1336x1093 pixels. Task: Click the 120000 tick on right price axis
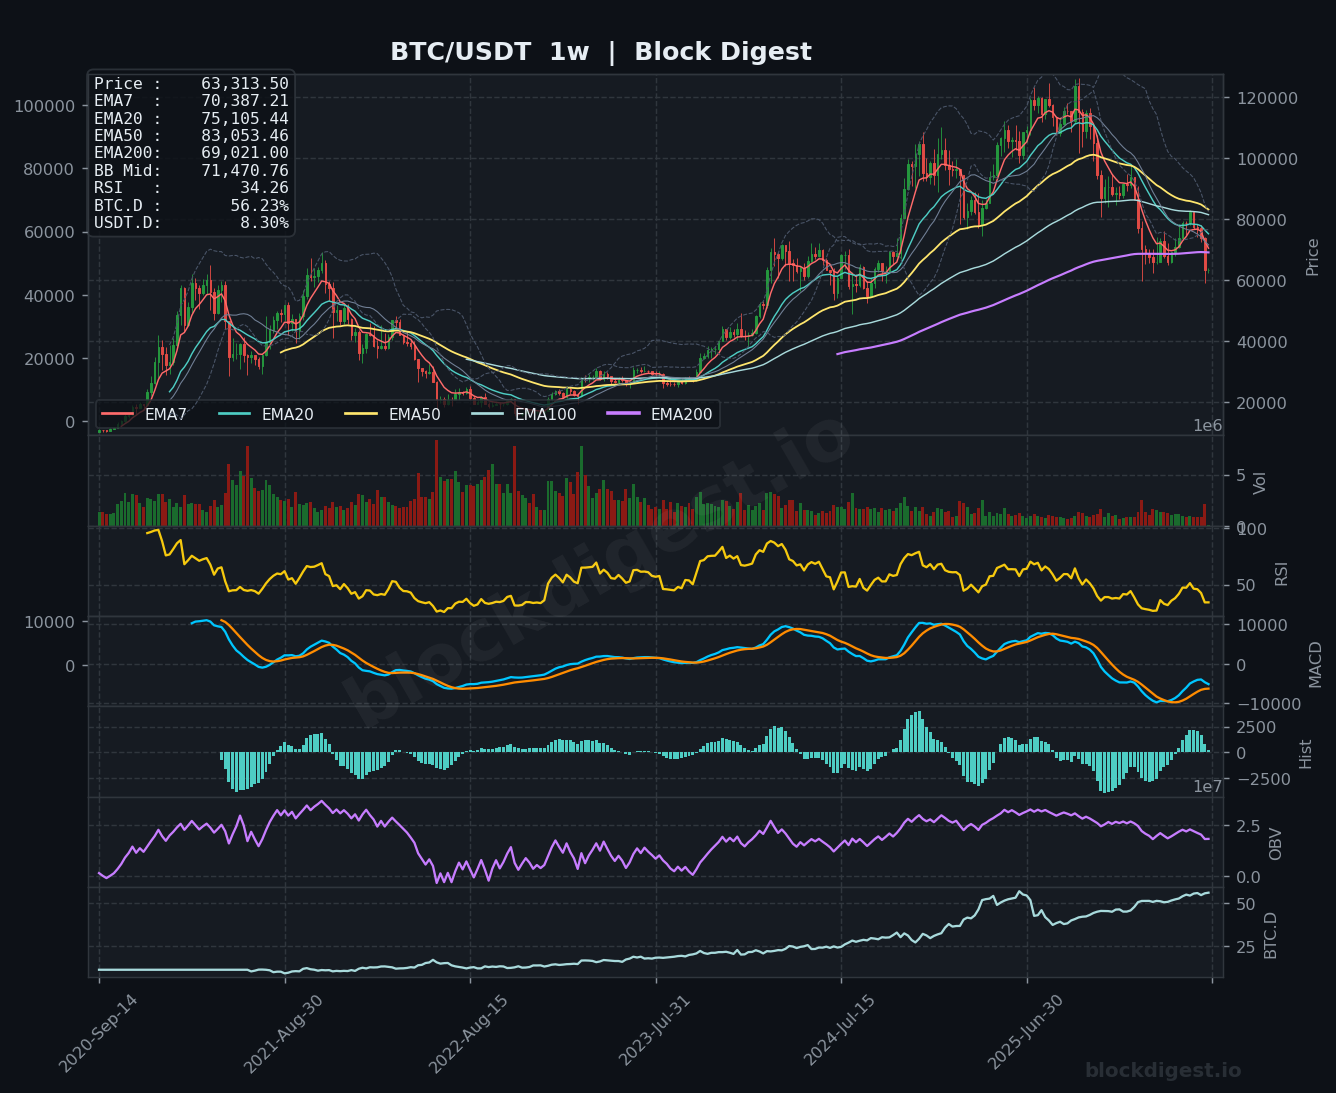click(1267, 98)
